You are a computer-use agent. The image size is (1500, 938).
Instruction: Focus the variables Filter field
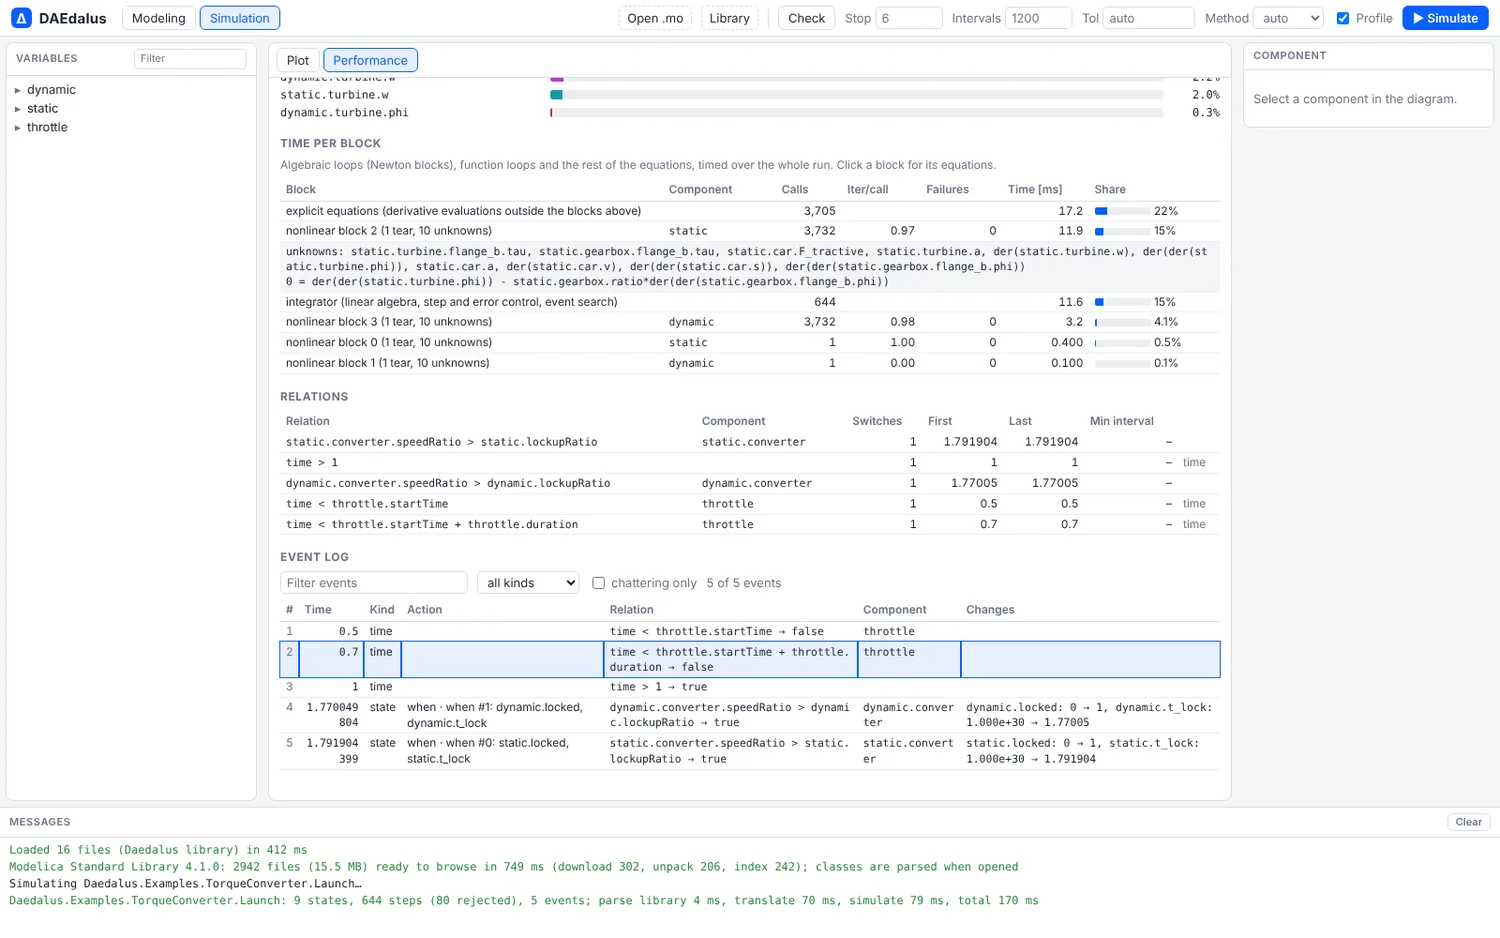click(x=190, y=59)
